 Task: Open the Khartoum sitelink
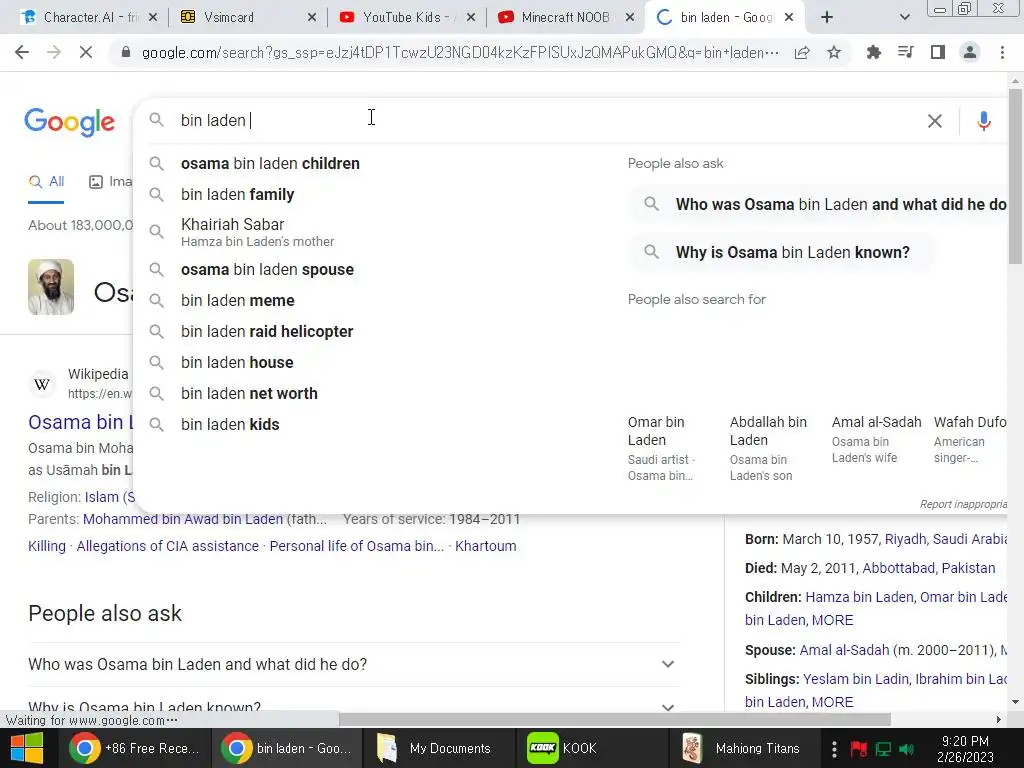pos(486,546)
